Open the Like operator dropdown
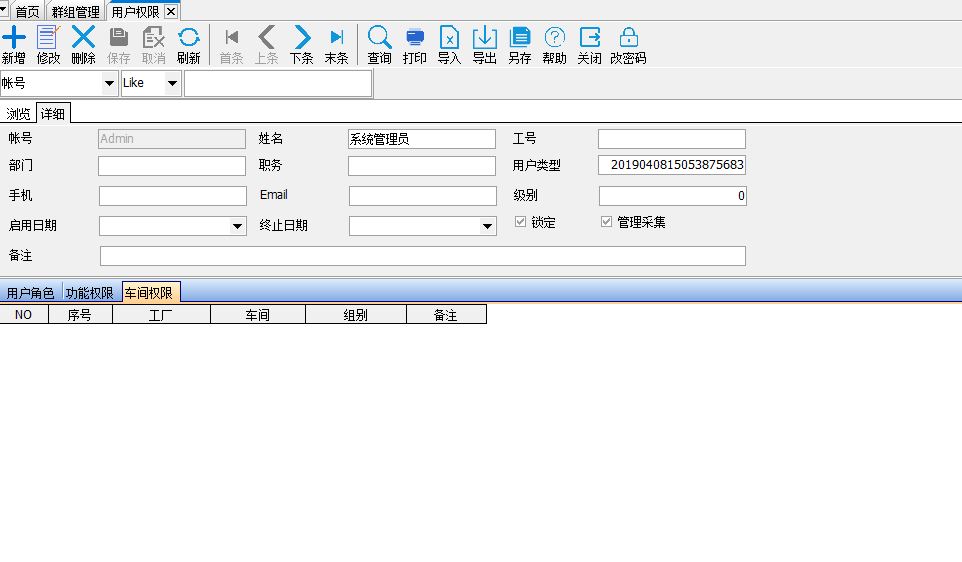 (x=172, y=83)
